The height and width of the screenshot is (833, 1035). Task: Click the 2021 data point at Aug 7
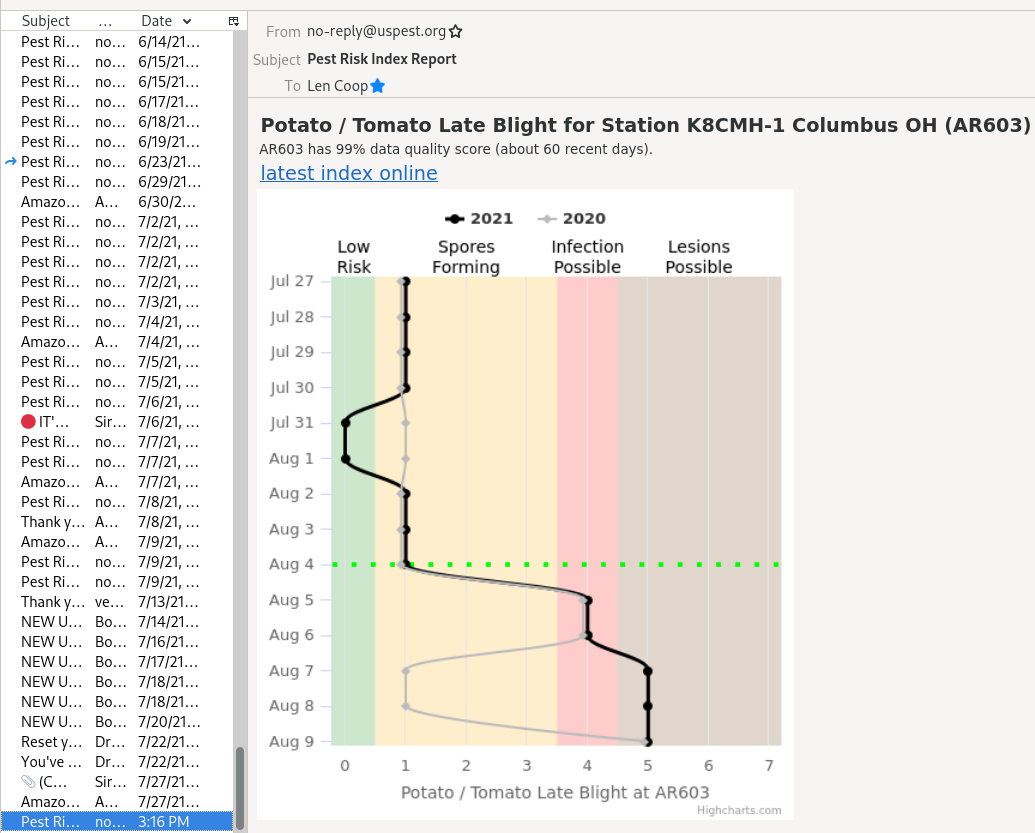coord(648,671)
